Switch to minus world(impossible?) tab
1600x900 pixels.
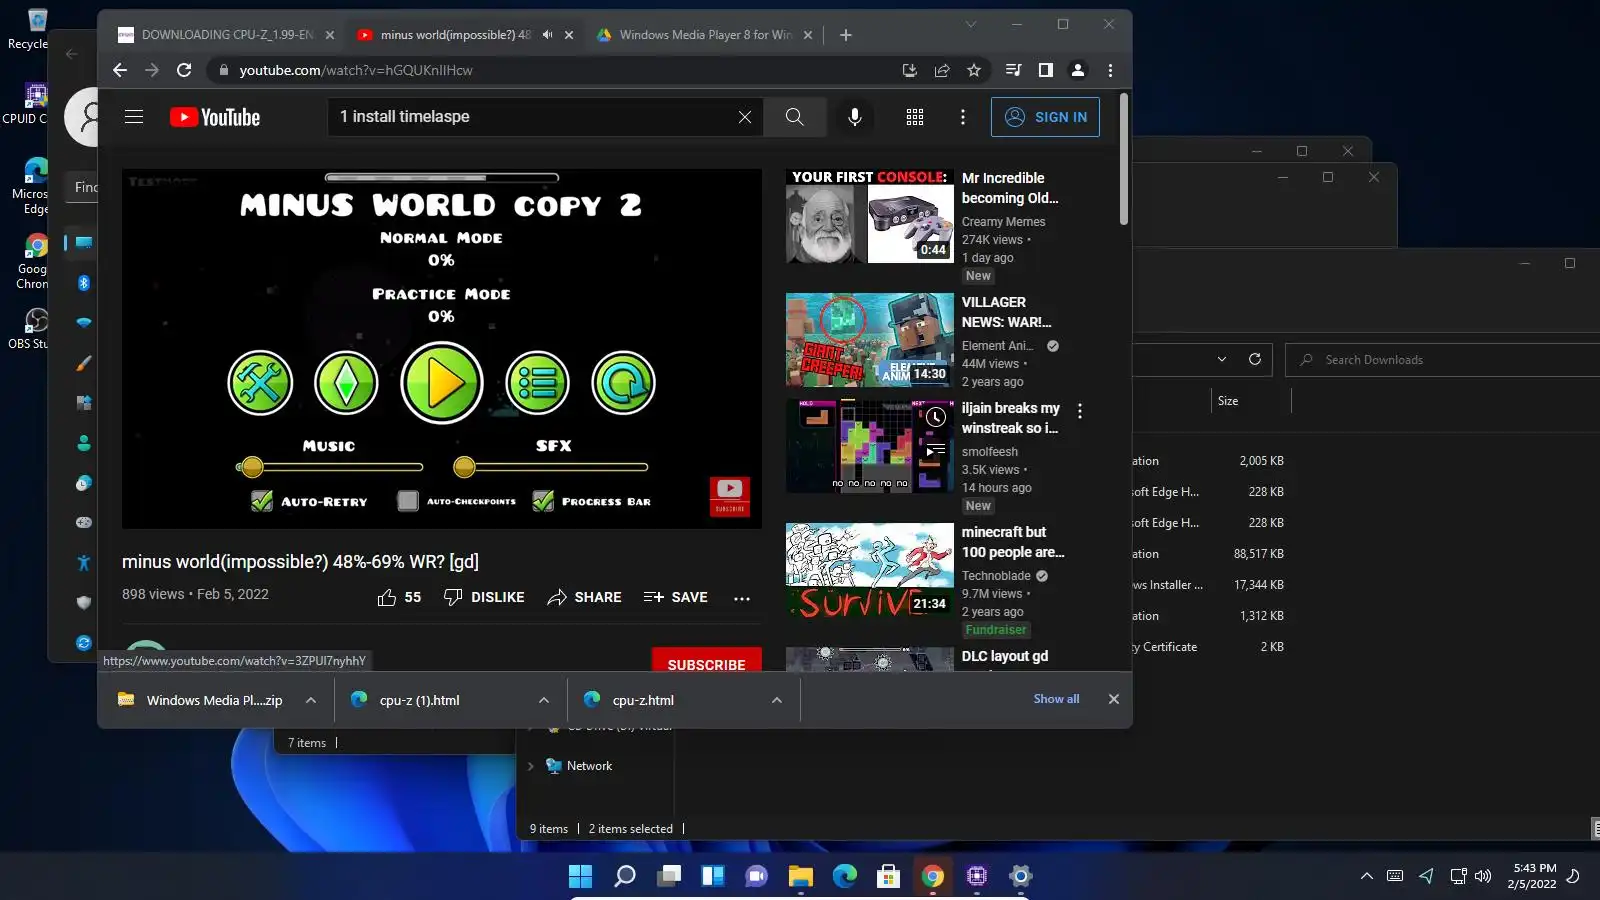coord(465,35)
